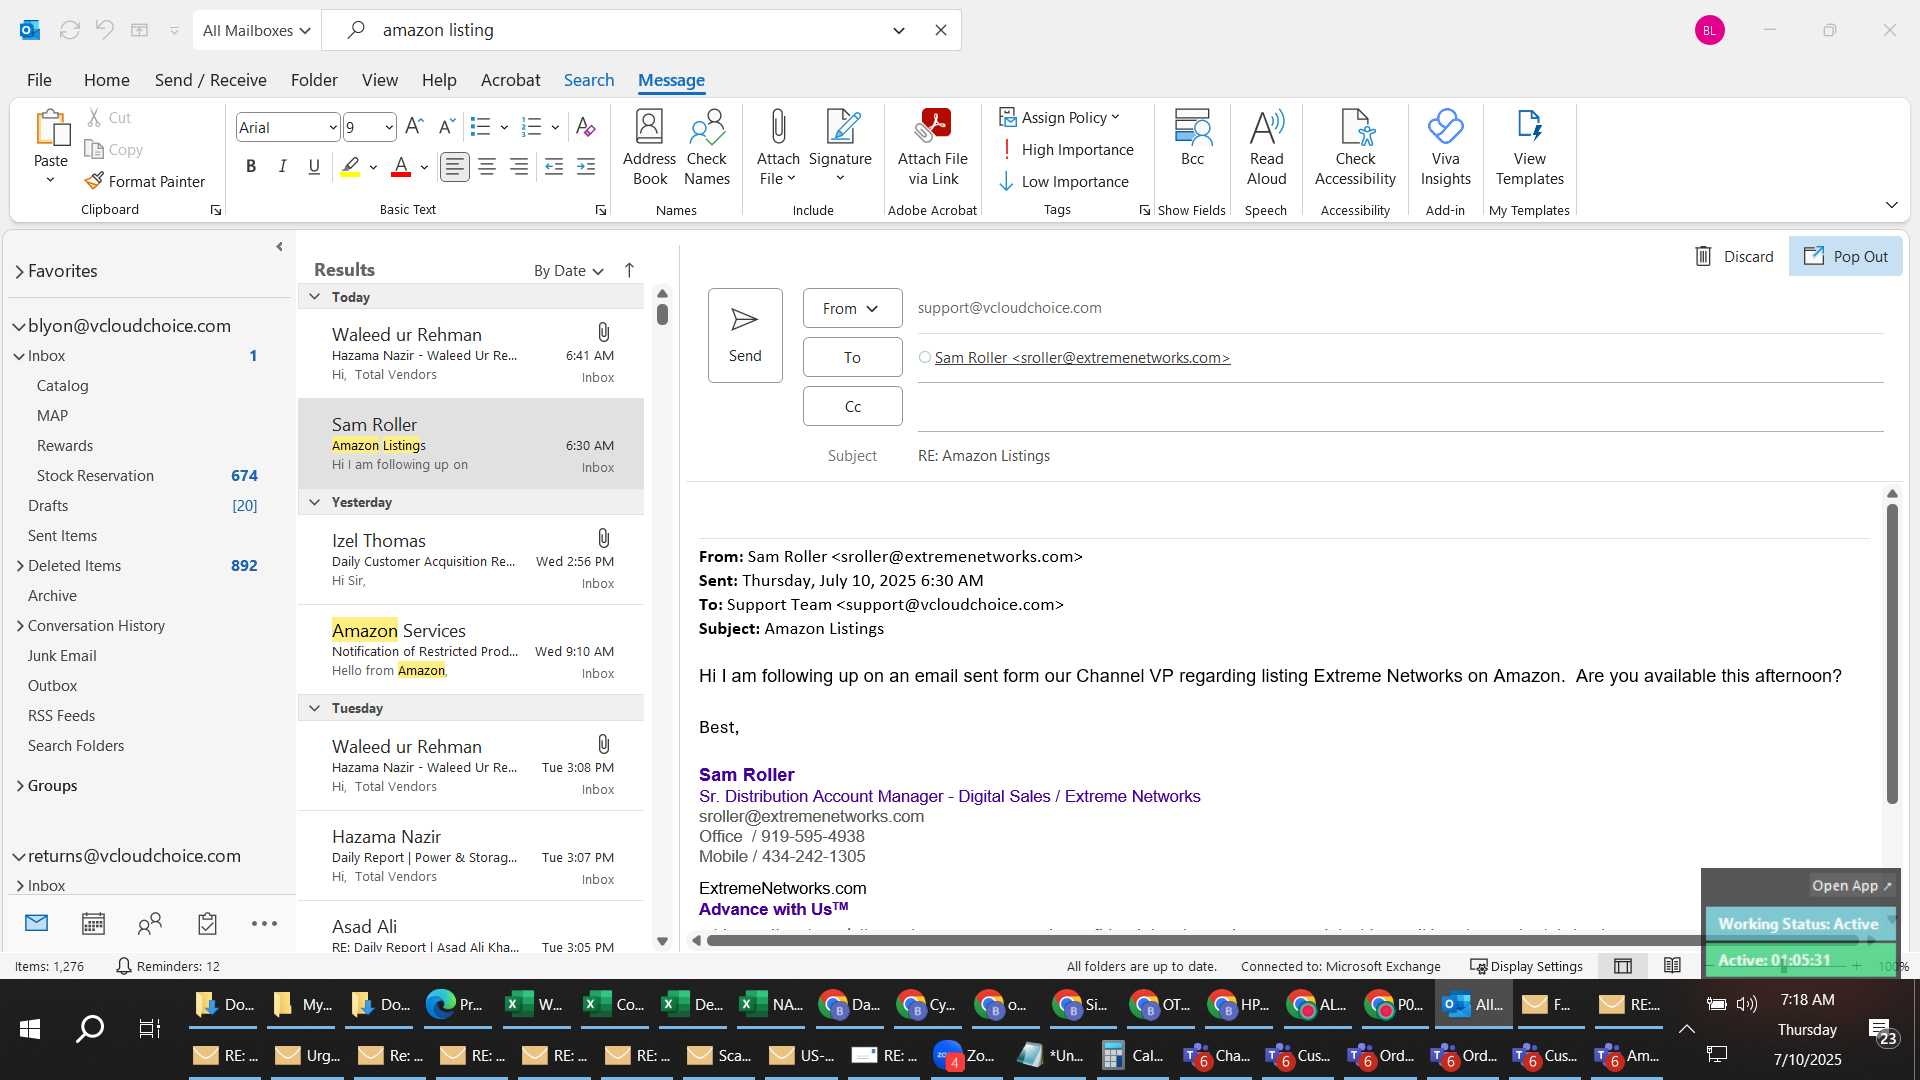
Task: Open the From account dropdown
Action: [x=852, y=308]
